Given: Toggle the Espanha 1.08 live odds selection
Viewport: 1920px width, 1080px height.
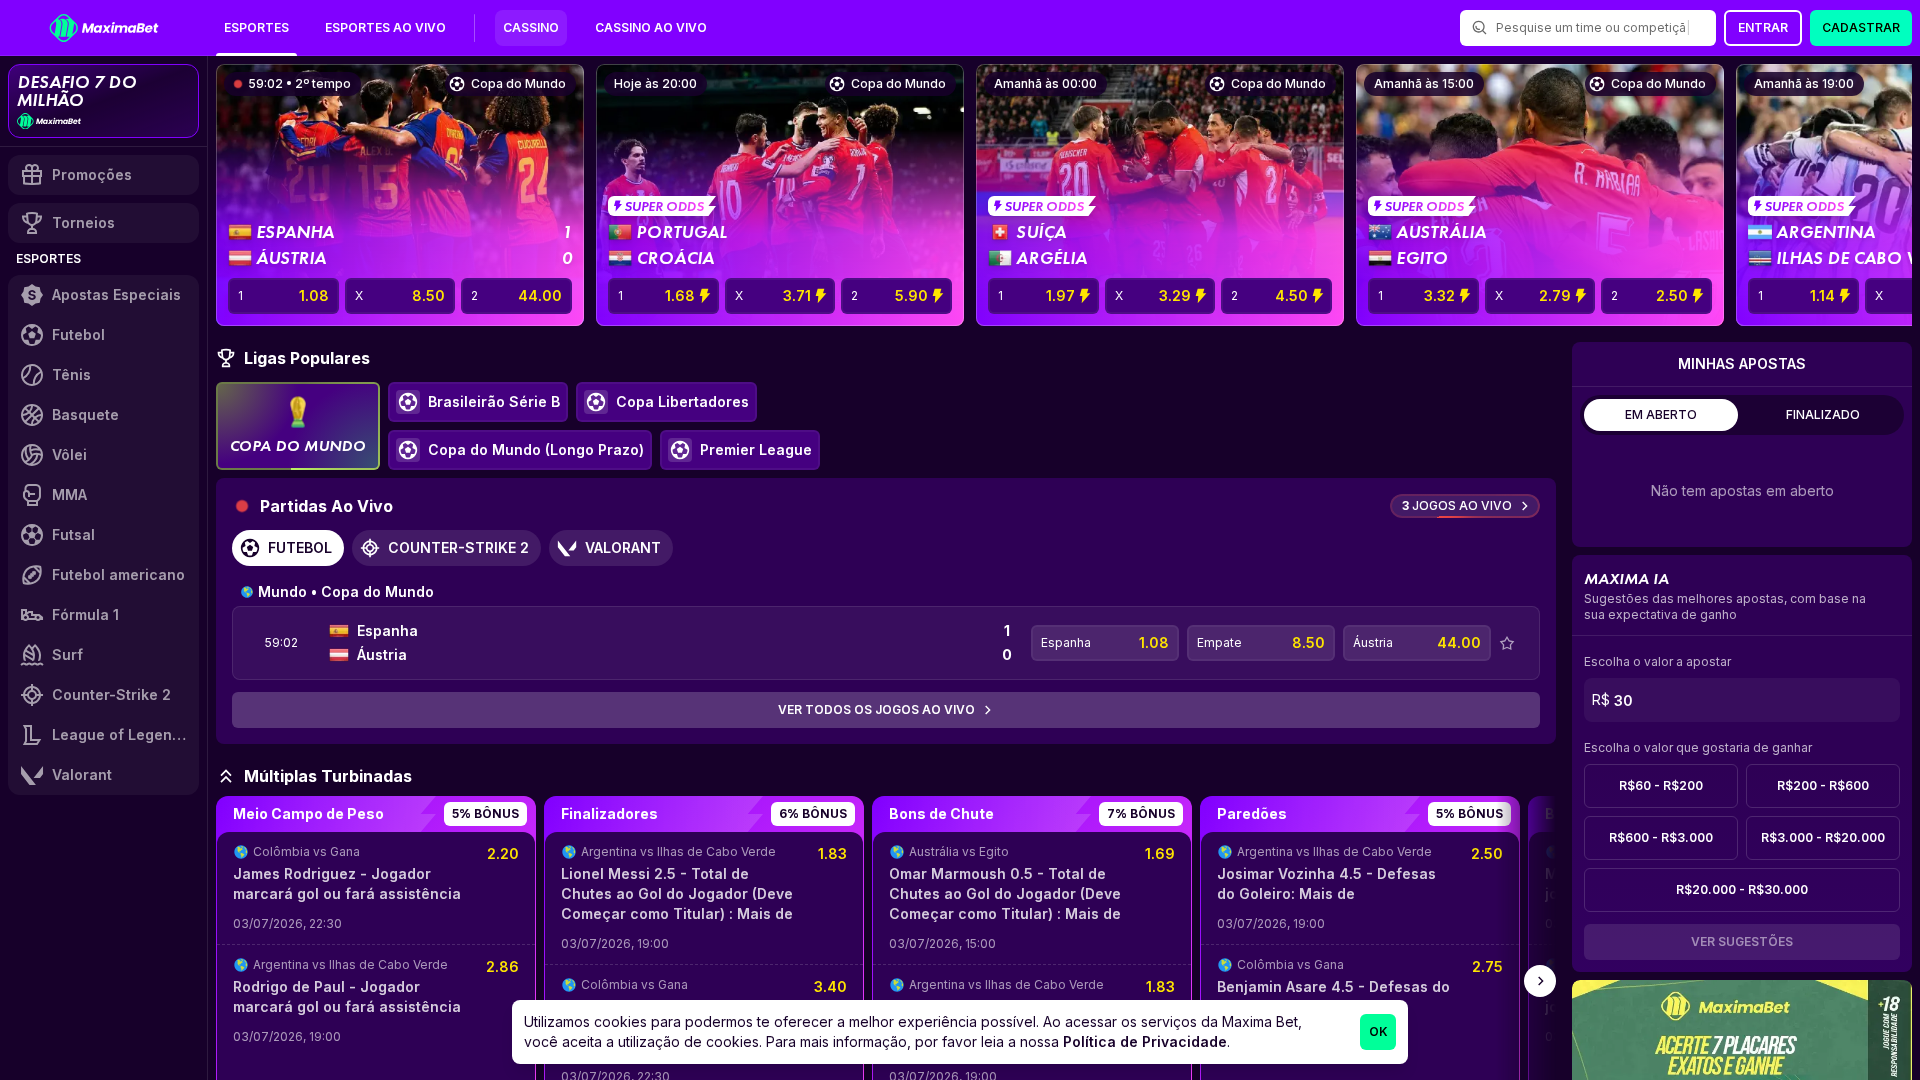Looking at the screenshot, I should pos(1105,643).
